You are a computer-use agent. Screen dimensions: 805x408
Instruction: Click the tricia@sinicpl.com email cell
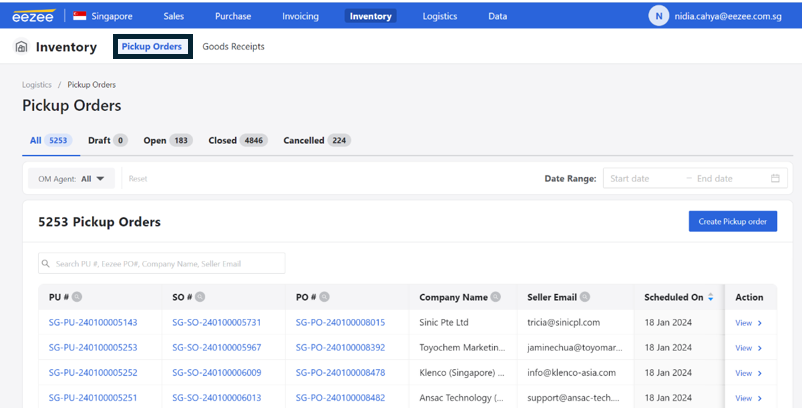563,322
